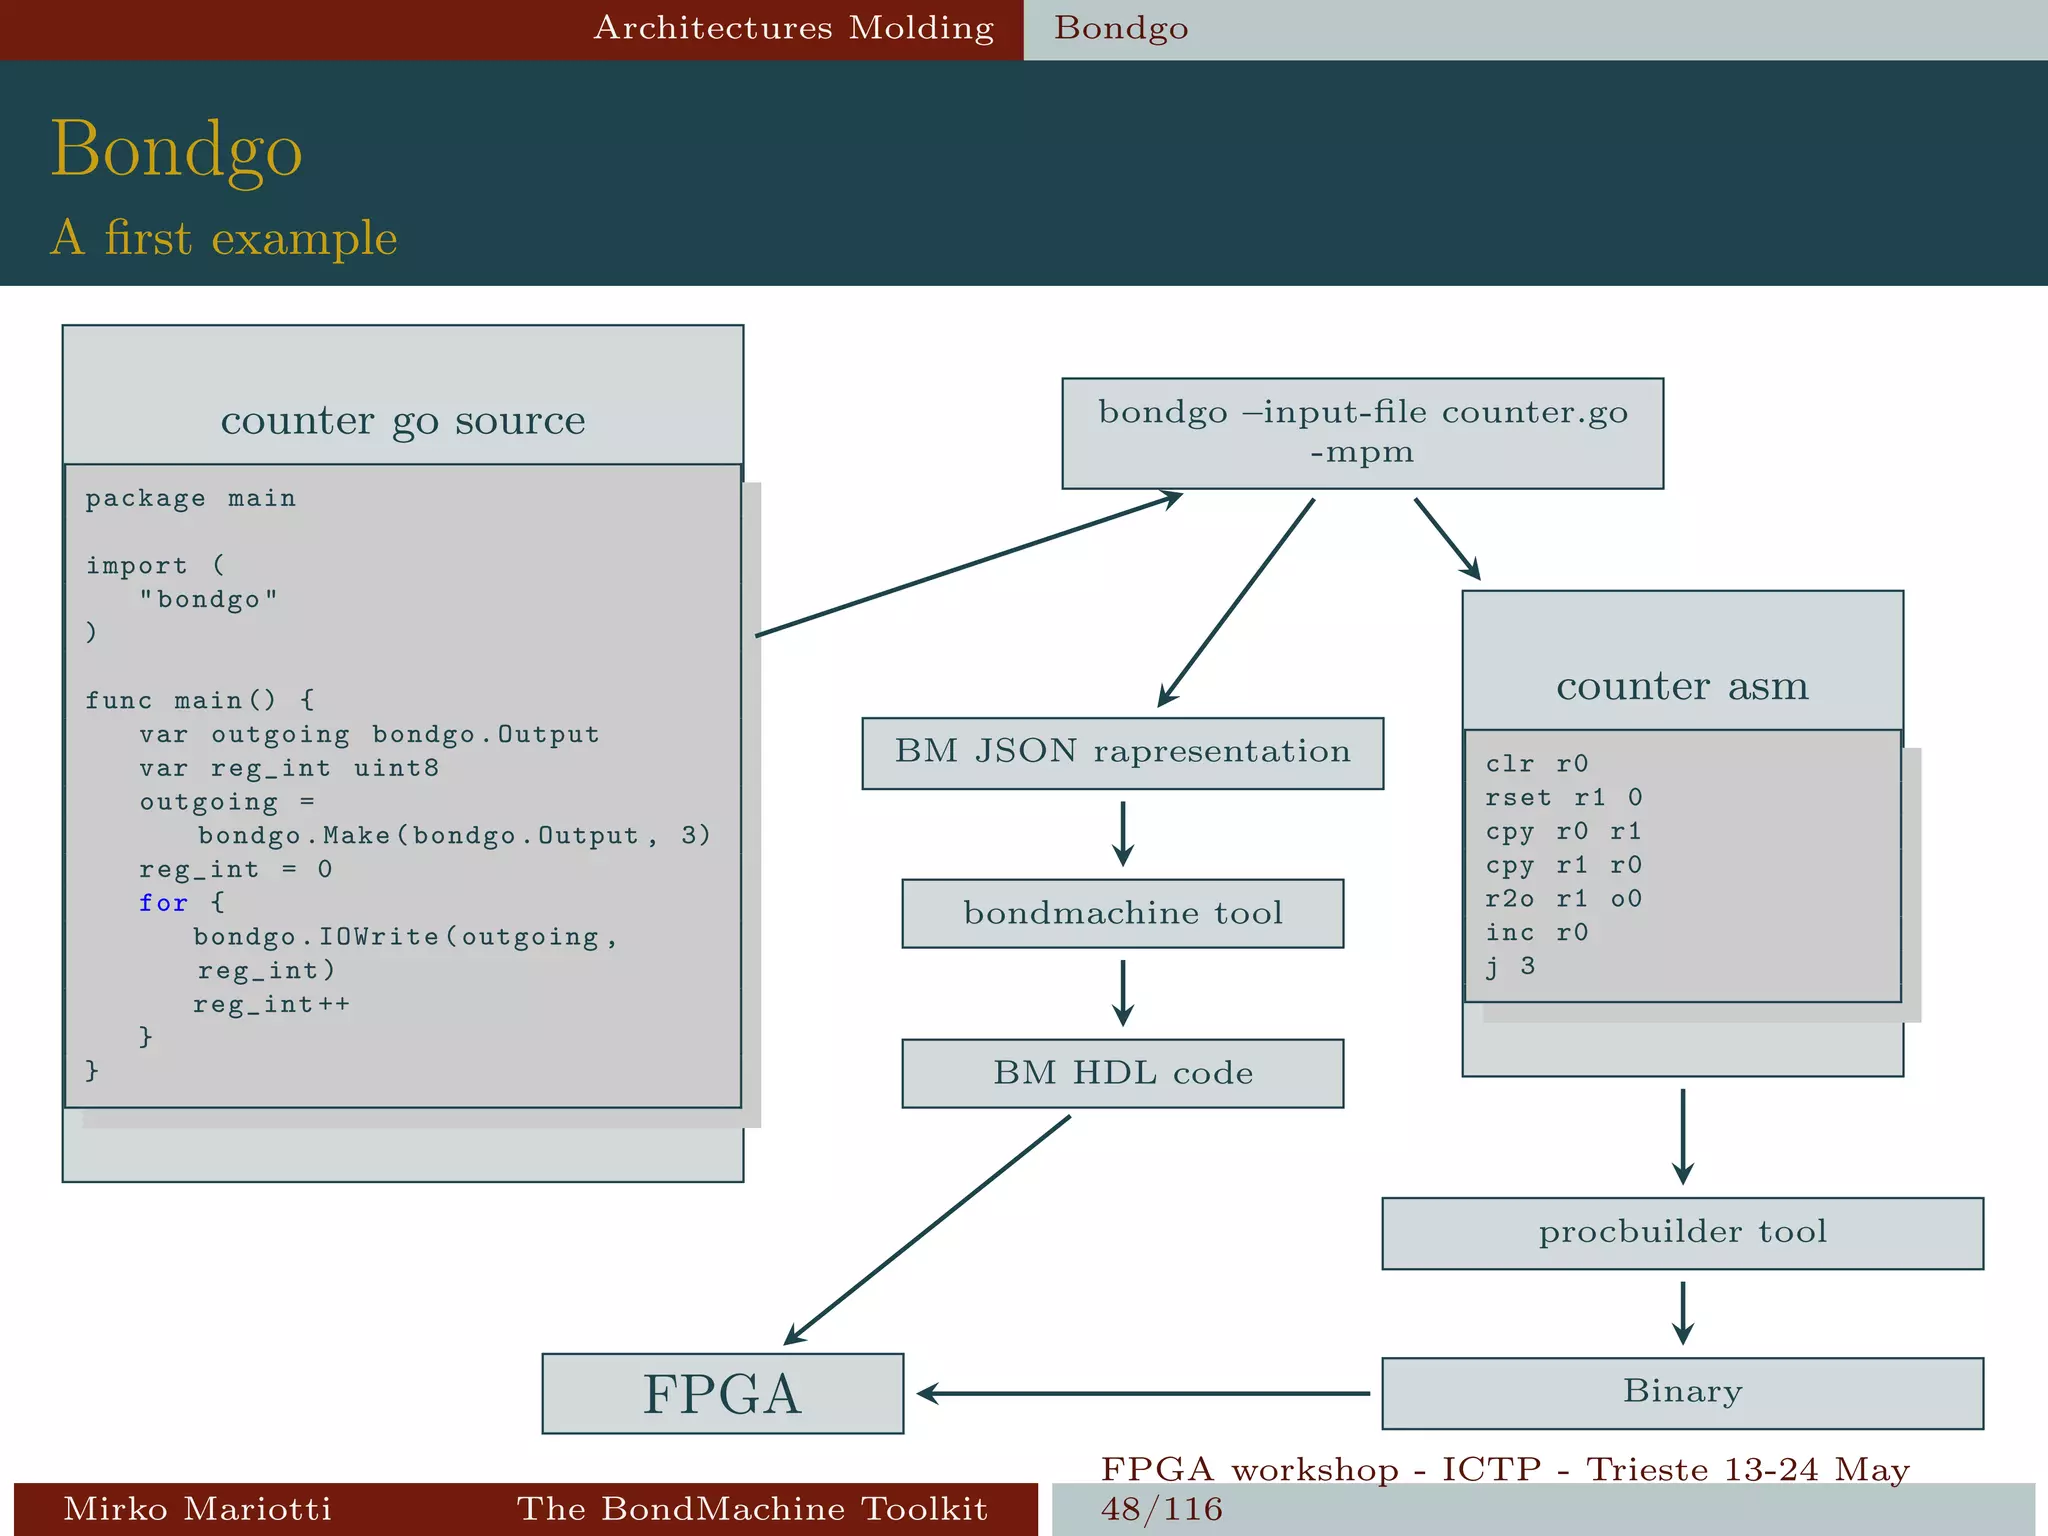This screenshot has width=2048, height=1536.
Task: Select the Binary box
Action: (x=1682, y=1392)
